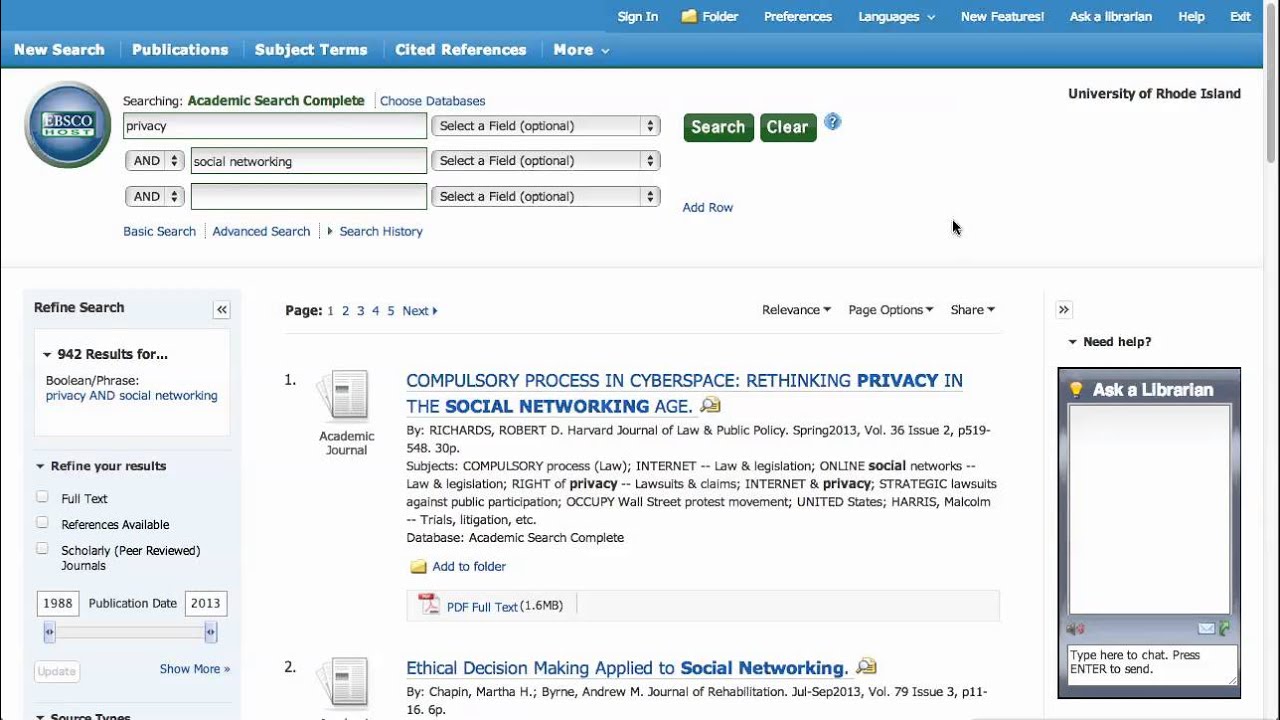The height and width of the screenshot is (720, 1280).
Task: Change the second row AND operator dropdown
Action: point(155,161)
